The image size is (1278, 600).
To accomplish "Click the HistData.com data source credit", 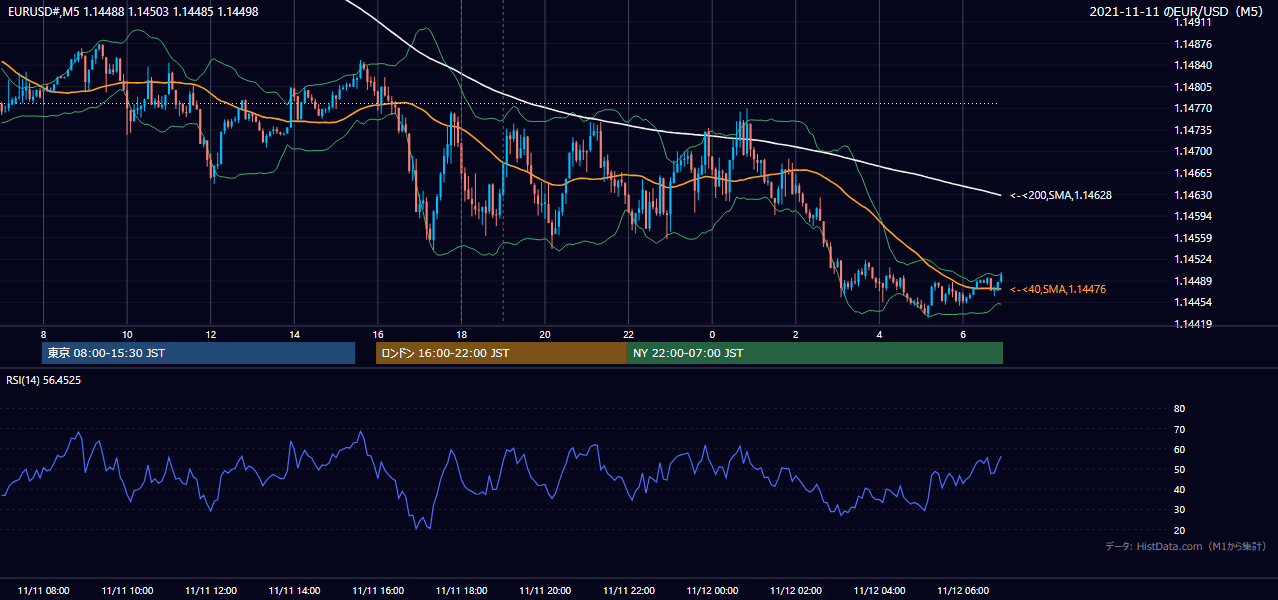I will pyautogui.click(x=1186, y=546).
